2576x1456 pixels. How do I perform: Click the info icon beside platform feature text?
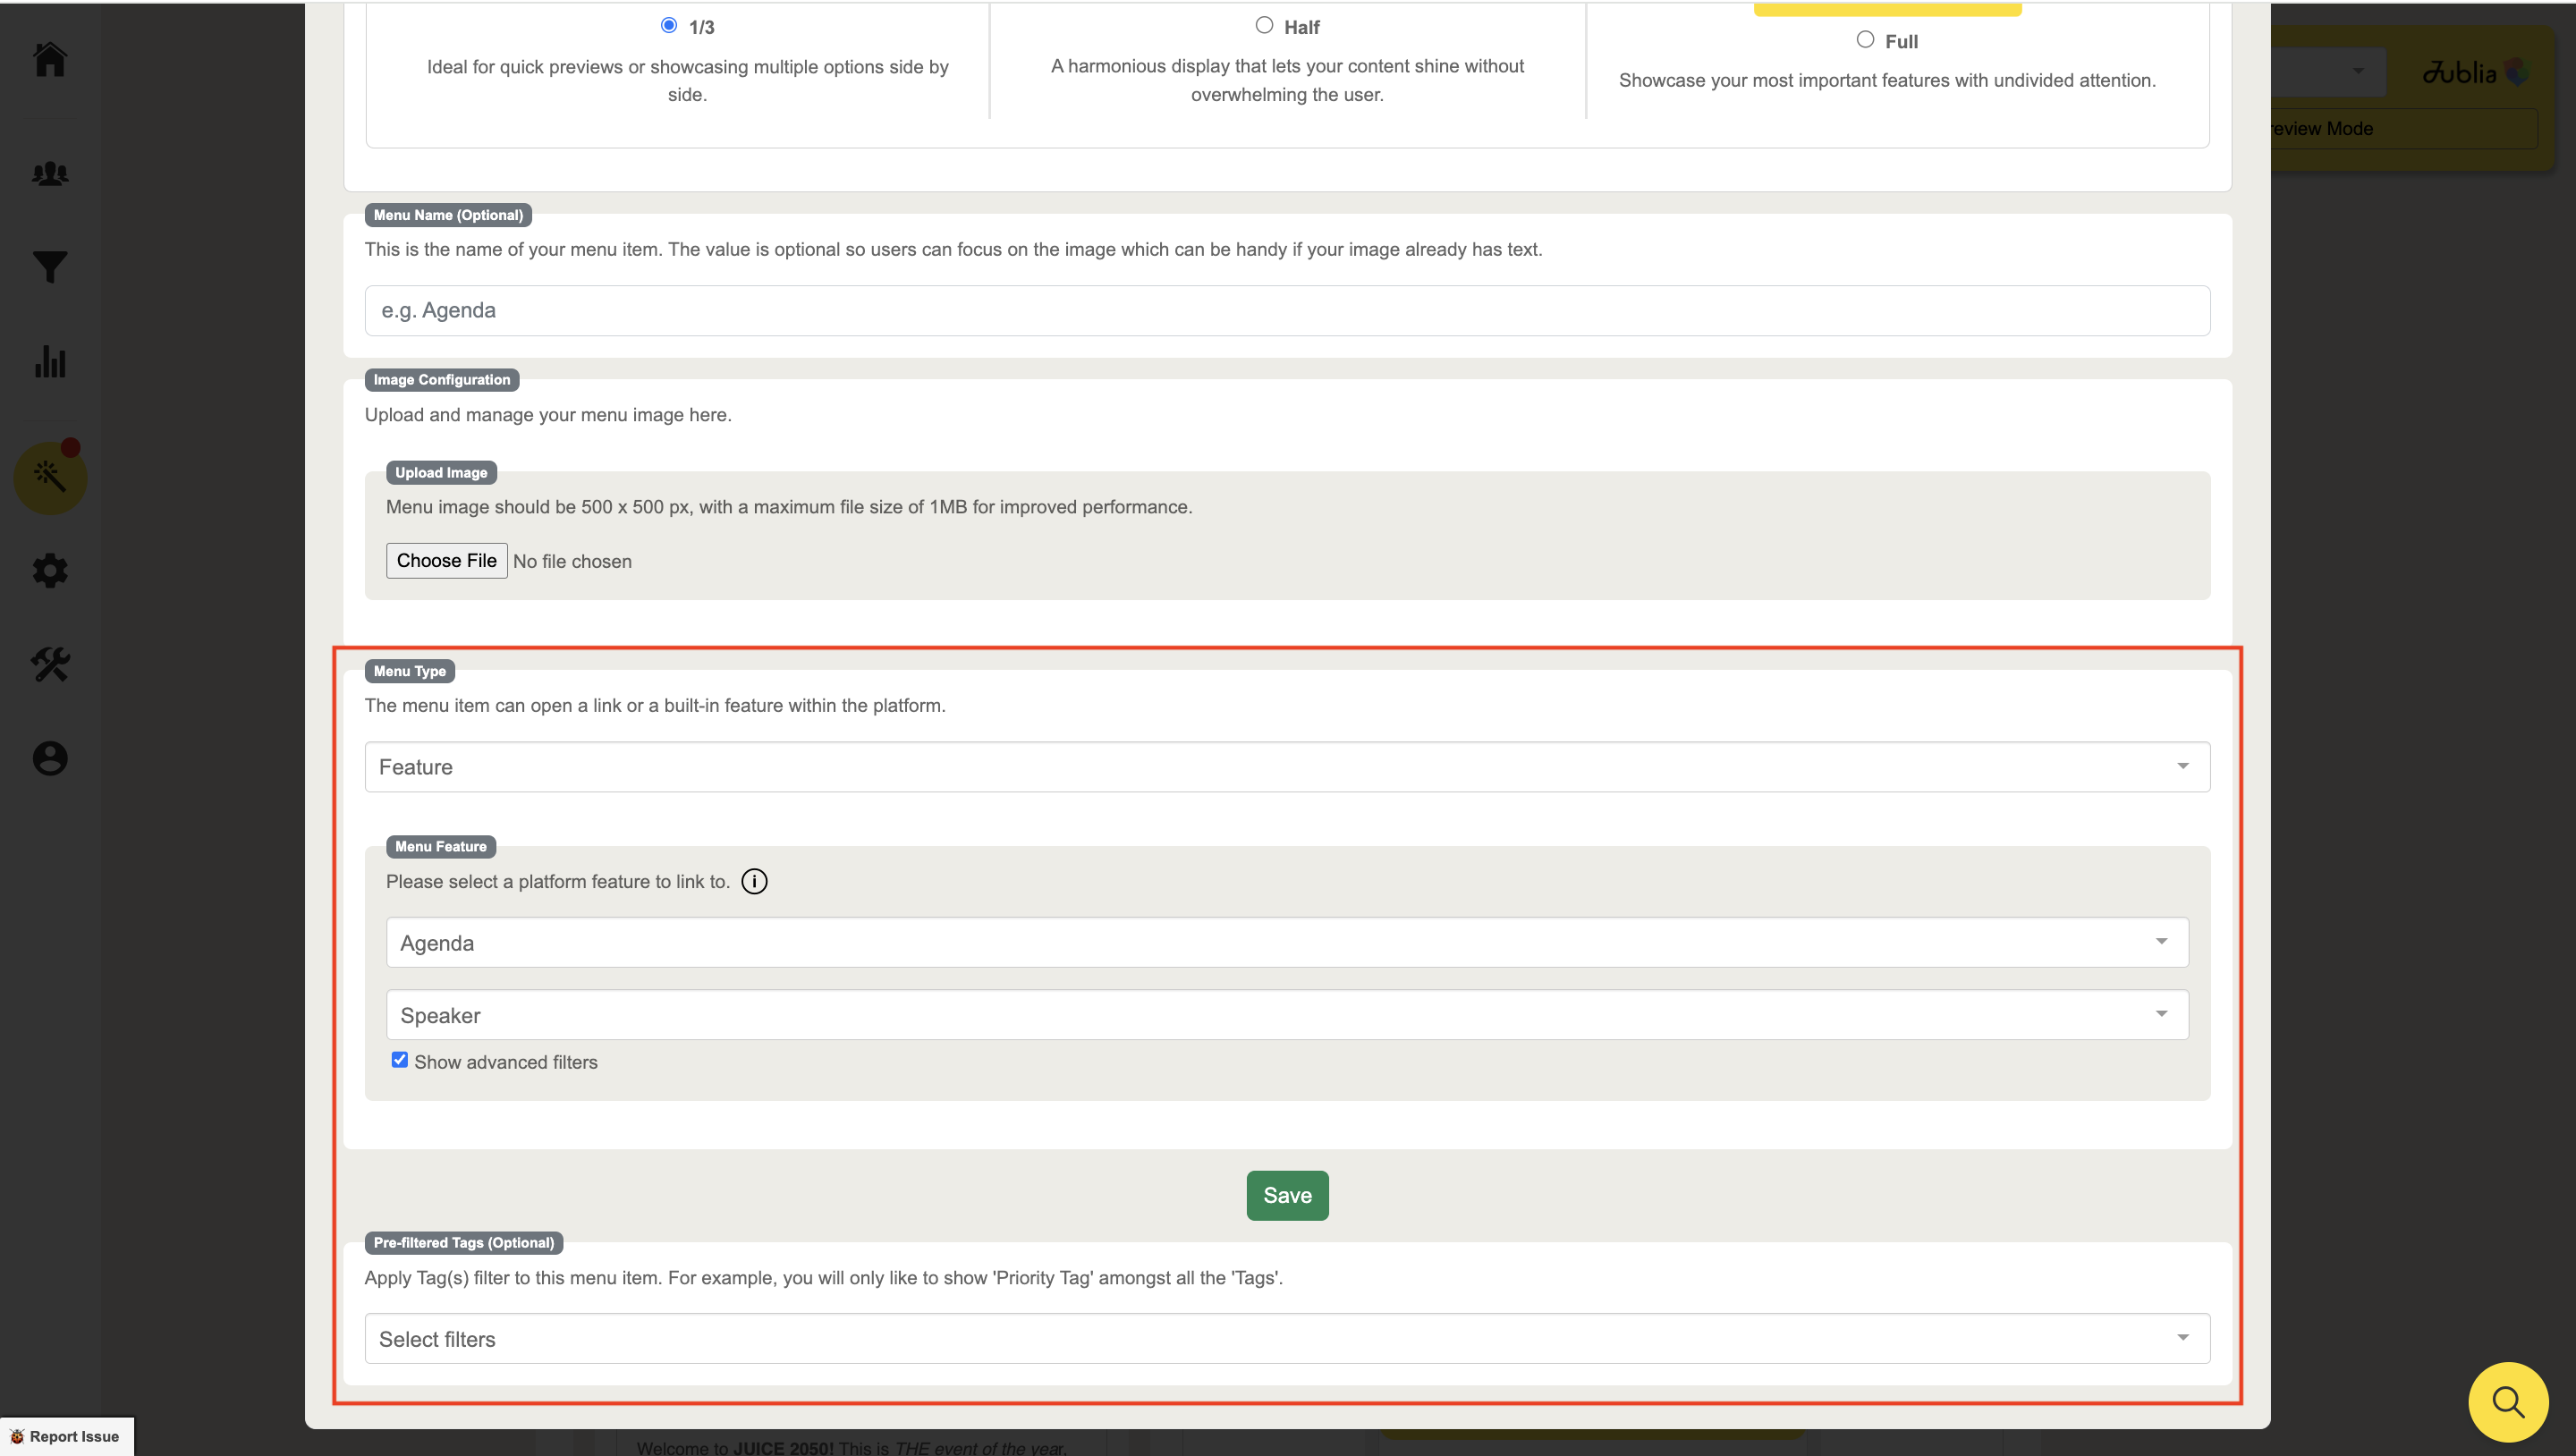754,881
